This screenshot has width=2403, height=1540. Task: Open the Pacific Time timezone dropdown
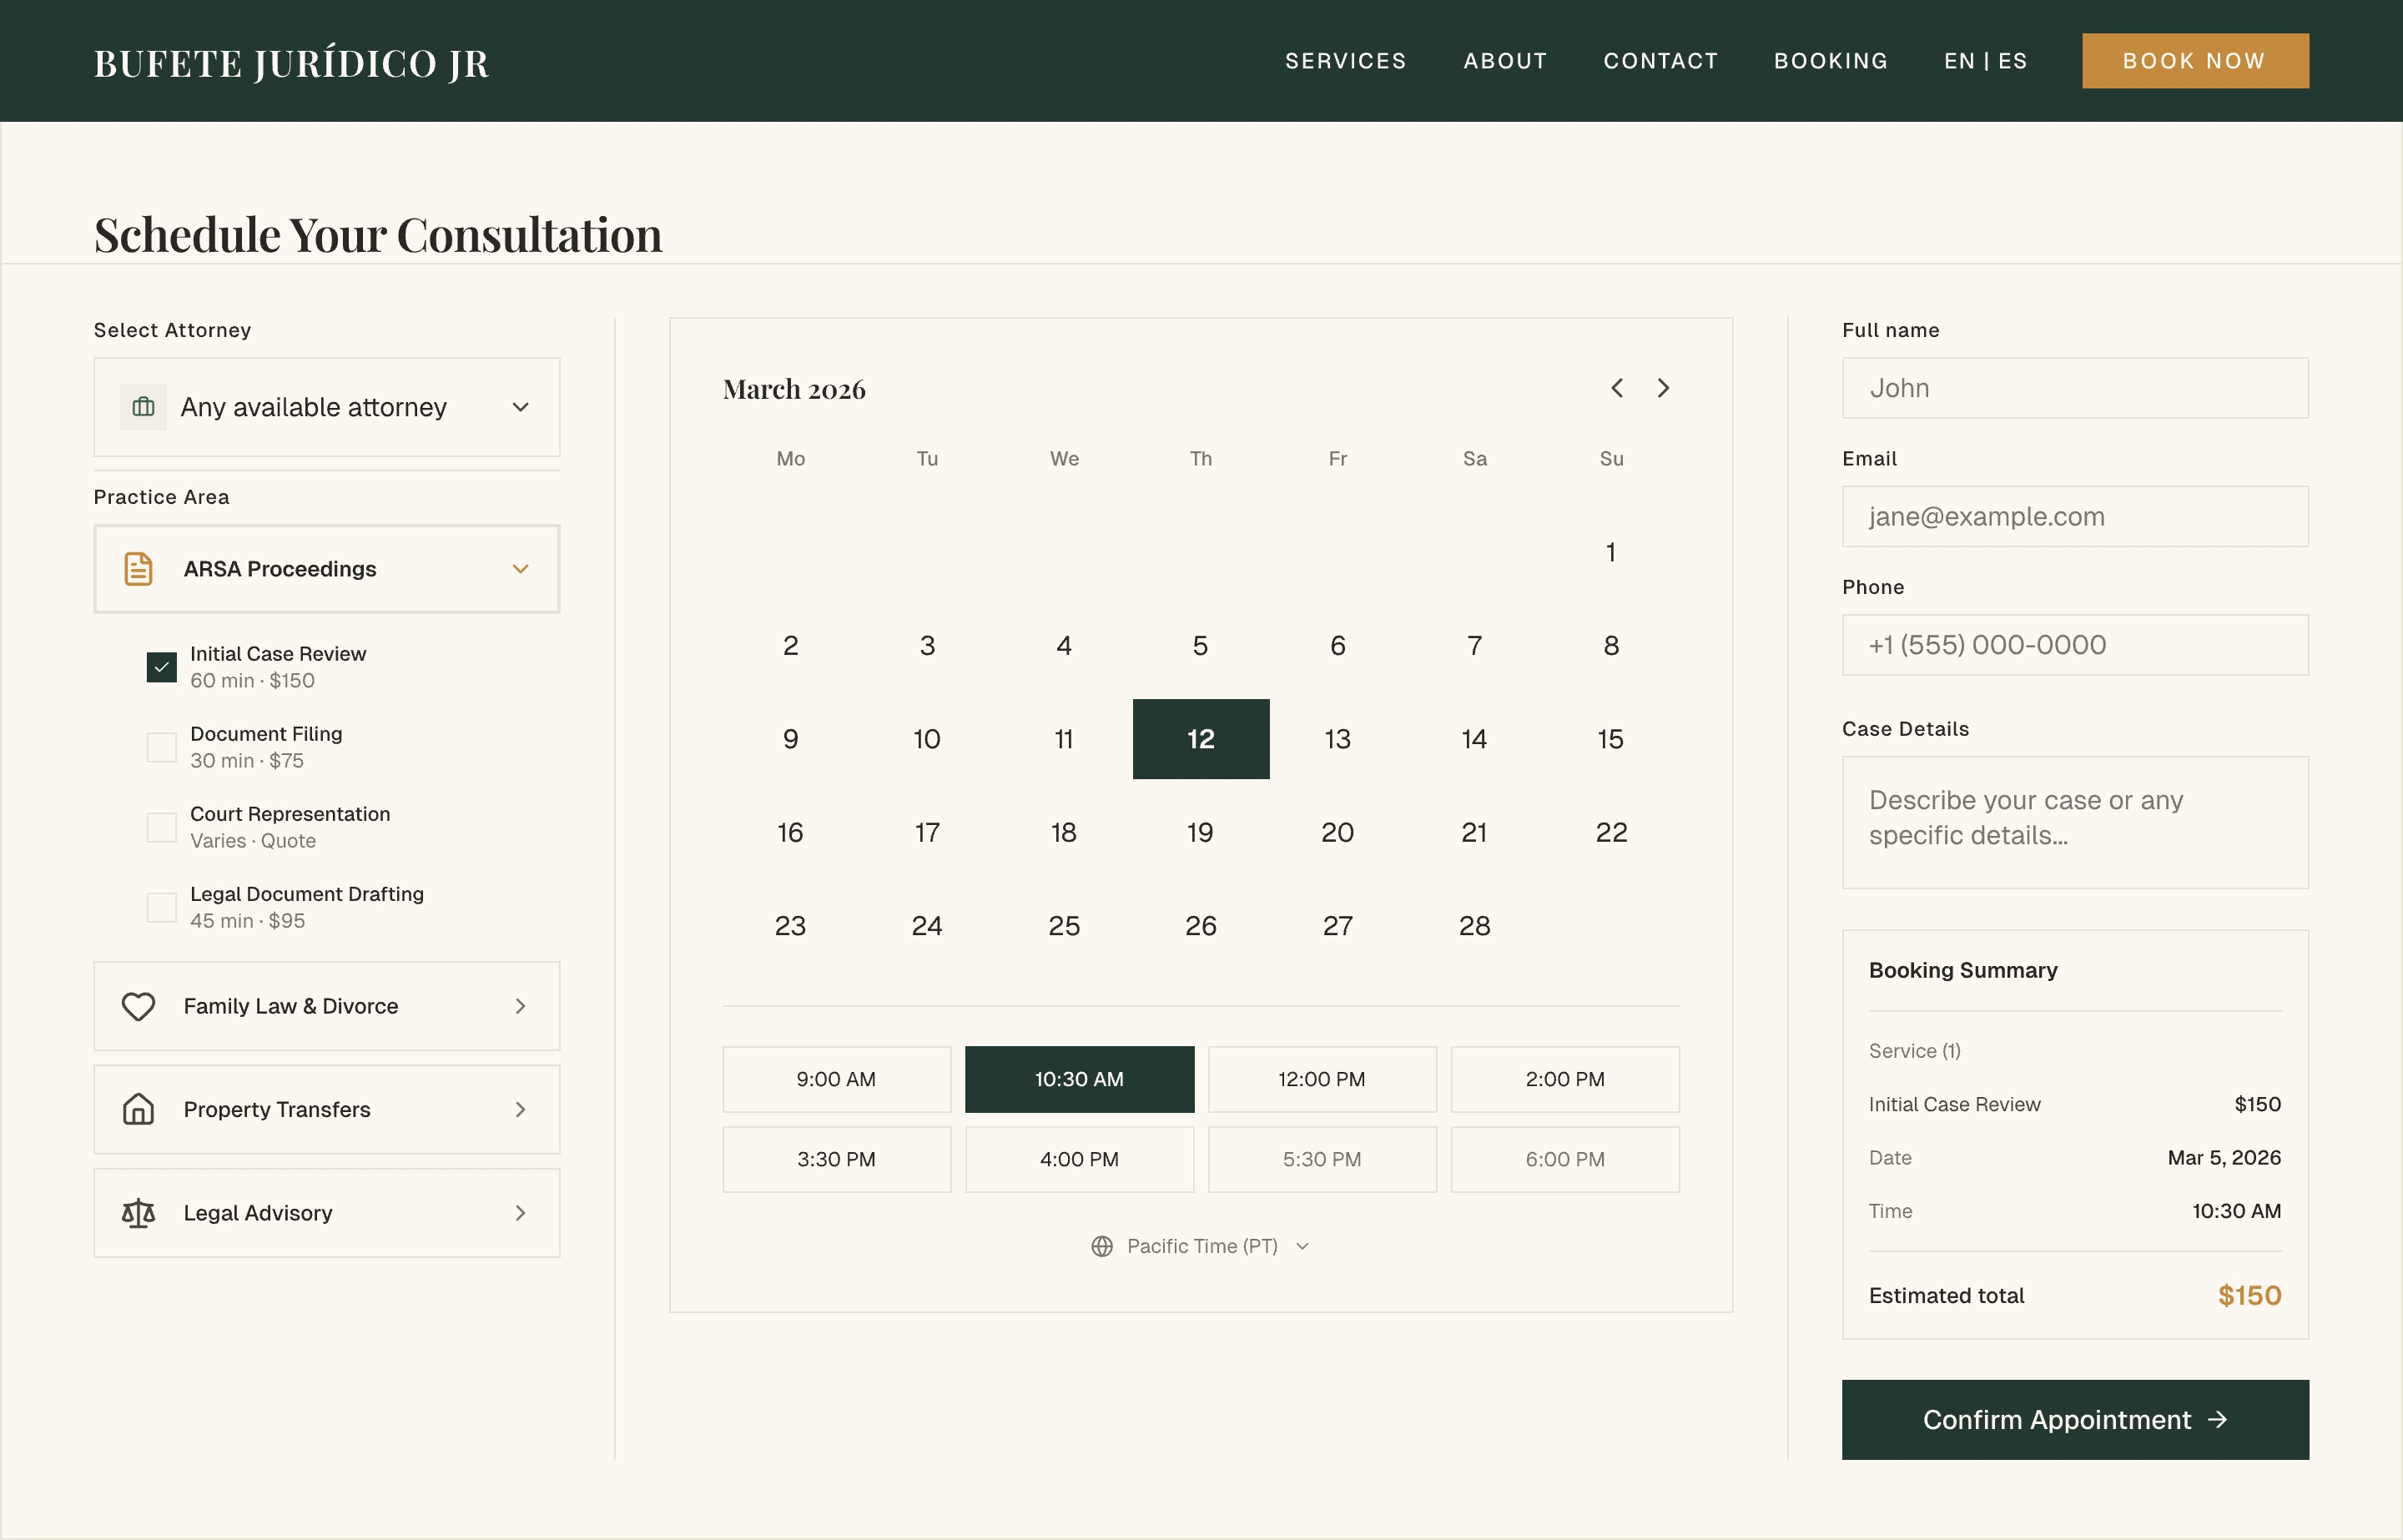click(x=1201, y=1246)
